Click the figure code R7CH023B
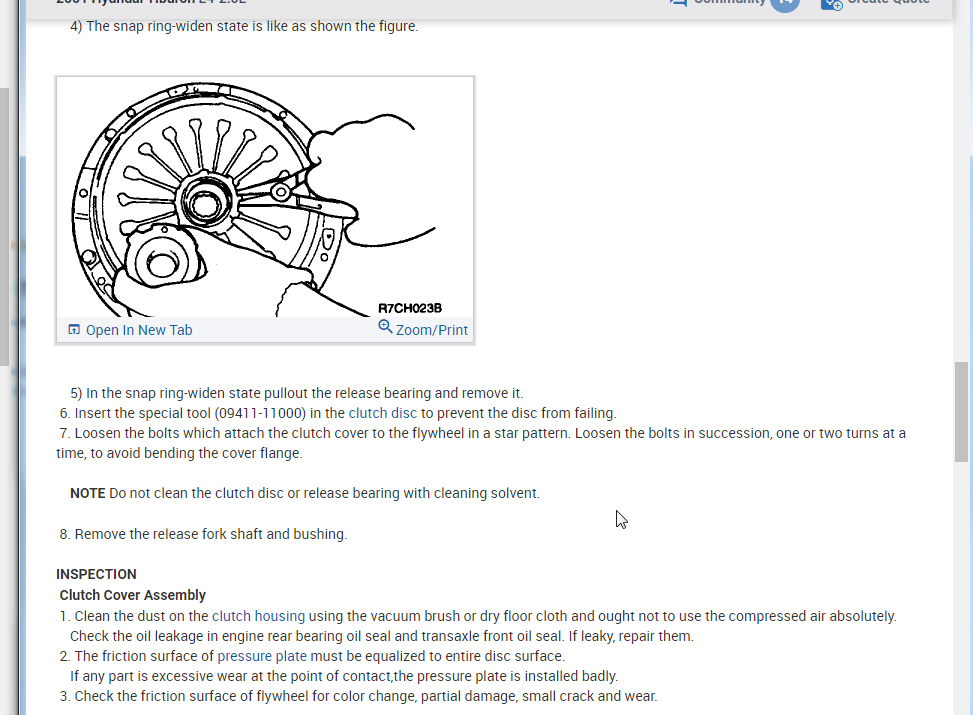Viewport: 973px width, 715px height. point(410,308)
